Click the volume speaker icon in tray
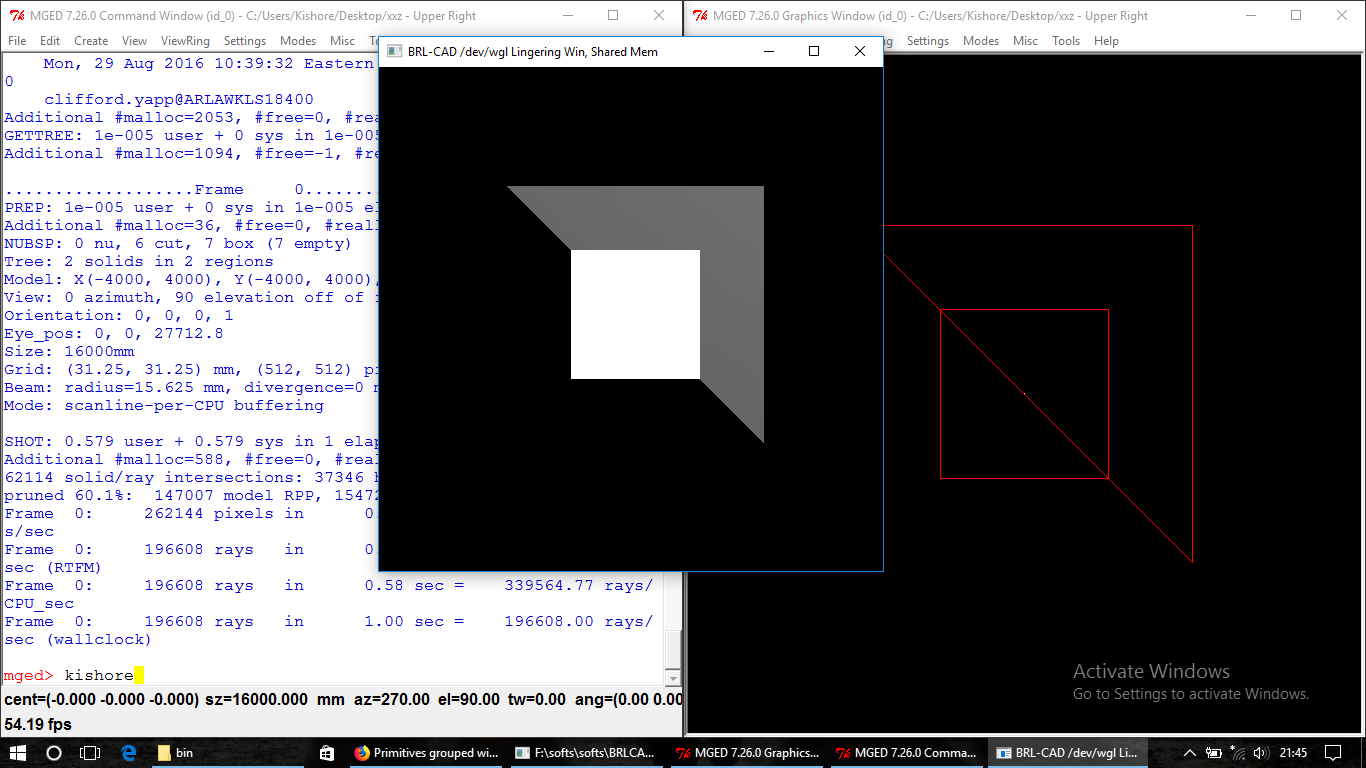Viewport: 1366px width, 768px height. 1261,753
